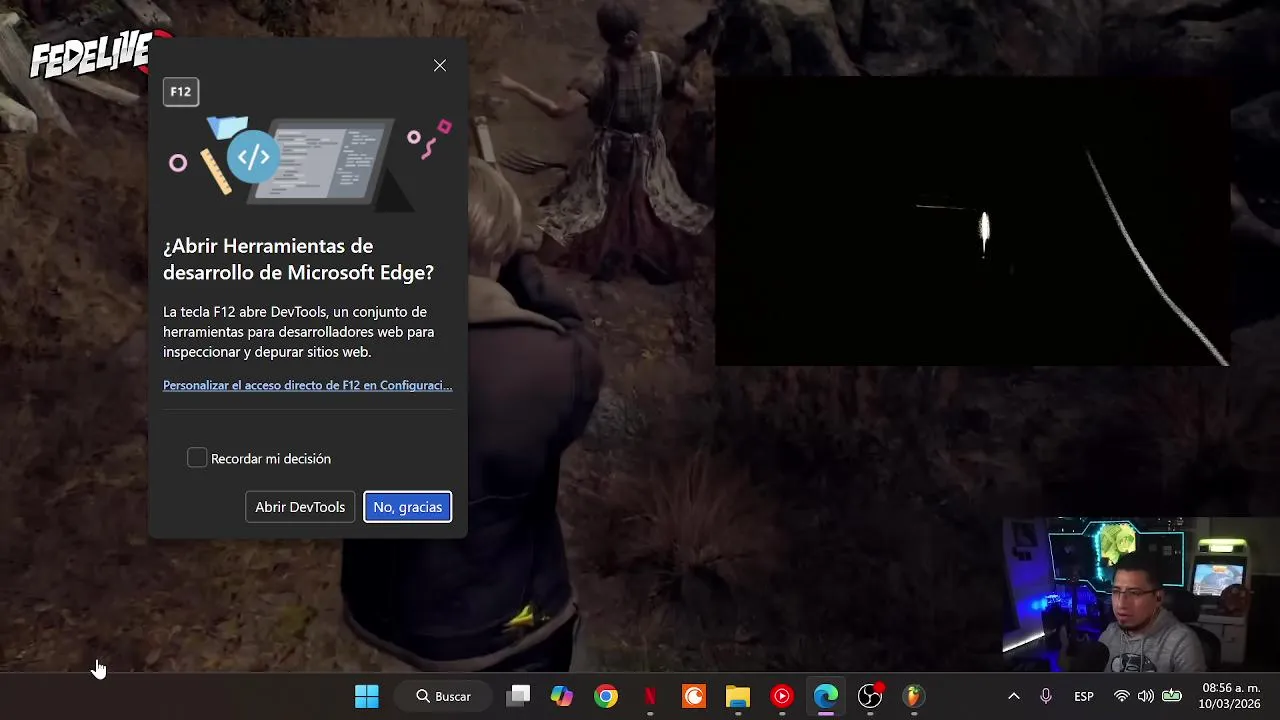
Task: Launch Copilot from the taskbar
Action: point(562,696)
